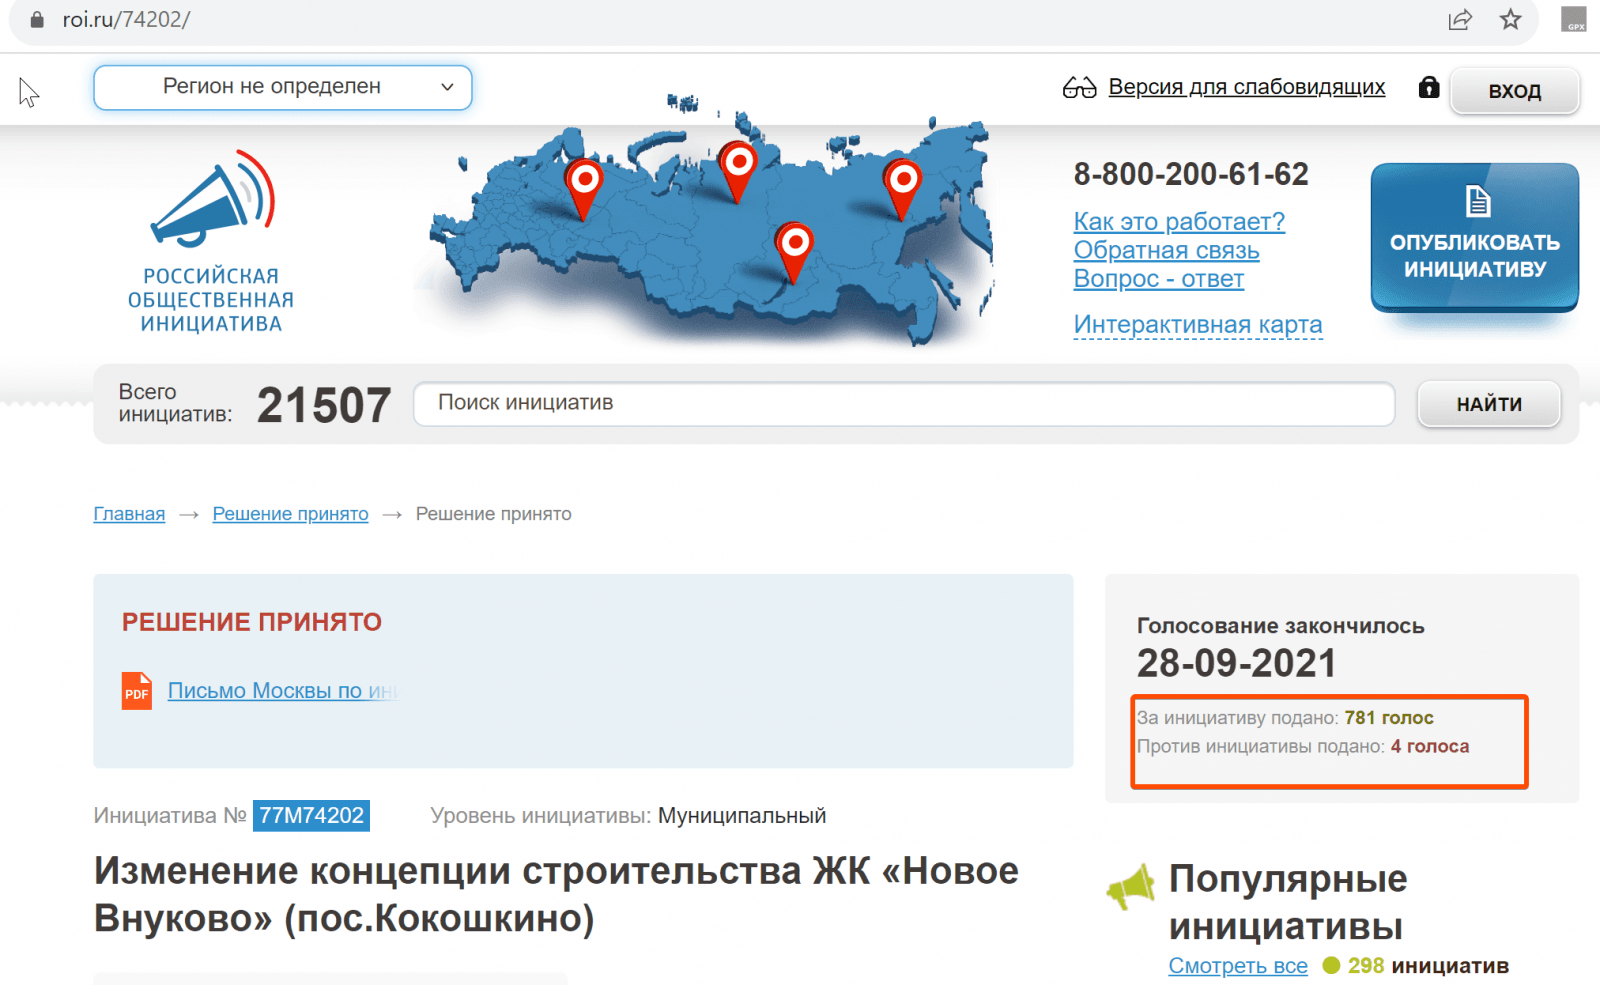This screenshot has width=1600, height=985.
Task: Go to 'Главная' in the breadcrumb
Action: 129,514
